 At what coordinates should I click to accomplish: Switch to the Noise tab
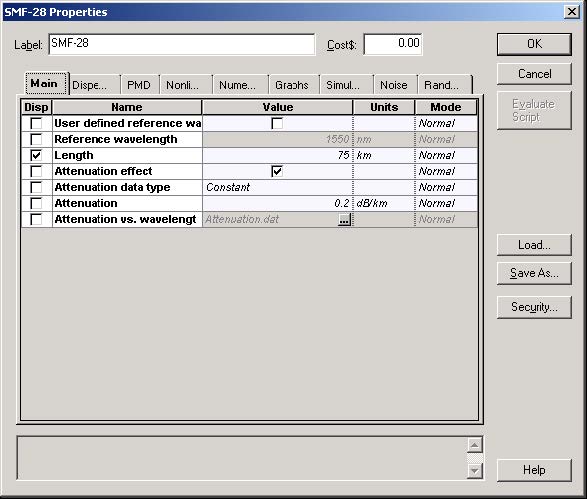[394, 85]
